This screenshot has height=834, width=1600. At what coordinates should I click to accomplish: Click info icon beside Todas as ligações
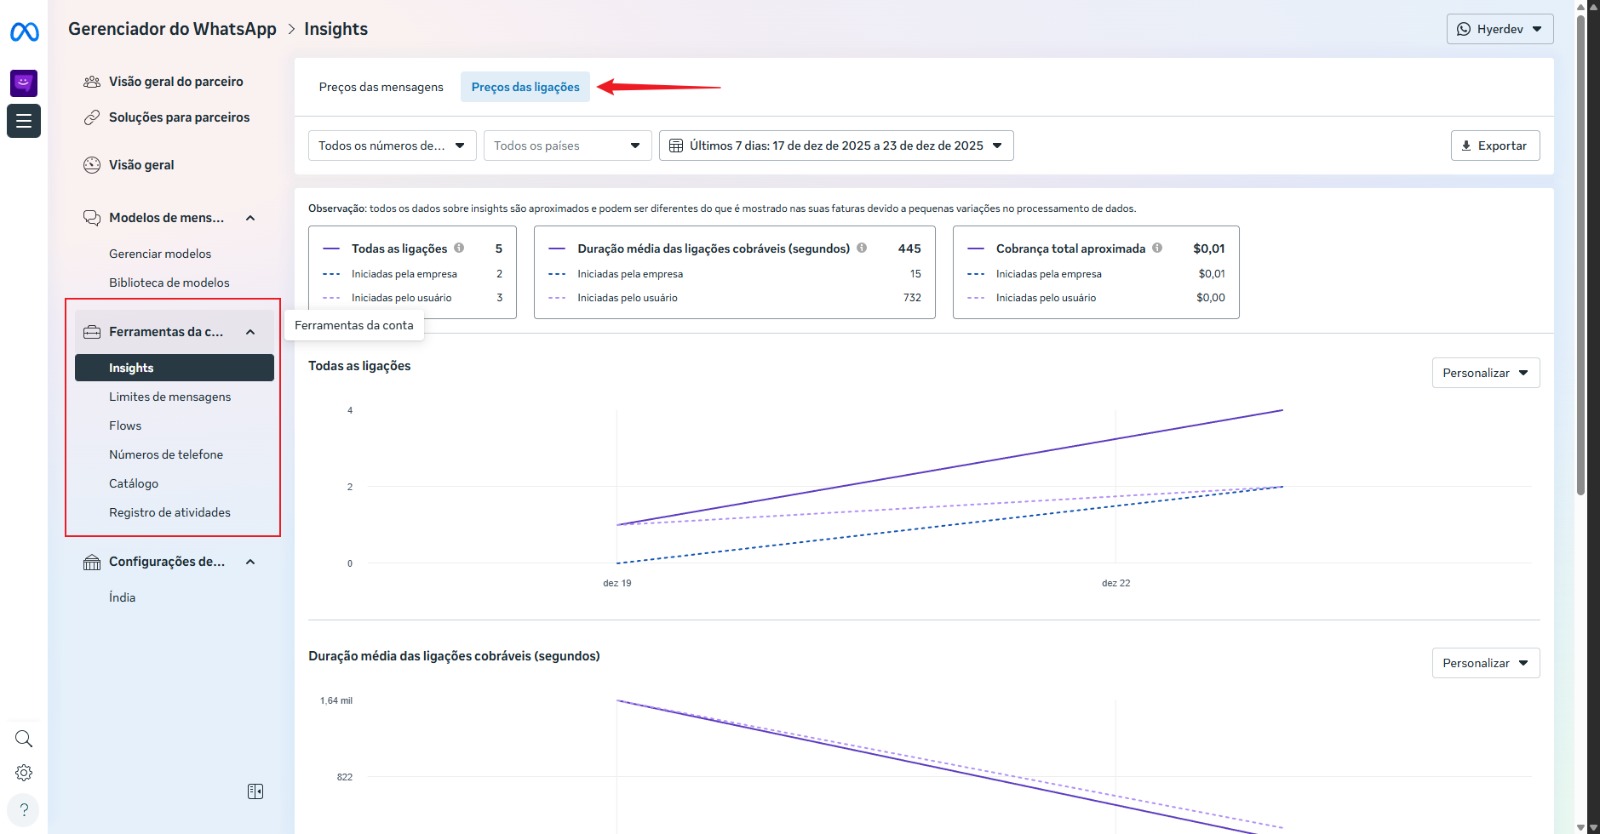(459, 248)
